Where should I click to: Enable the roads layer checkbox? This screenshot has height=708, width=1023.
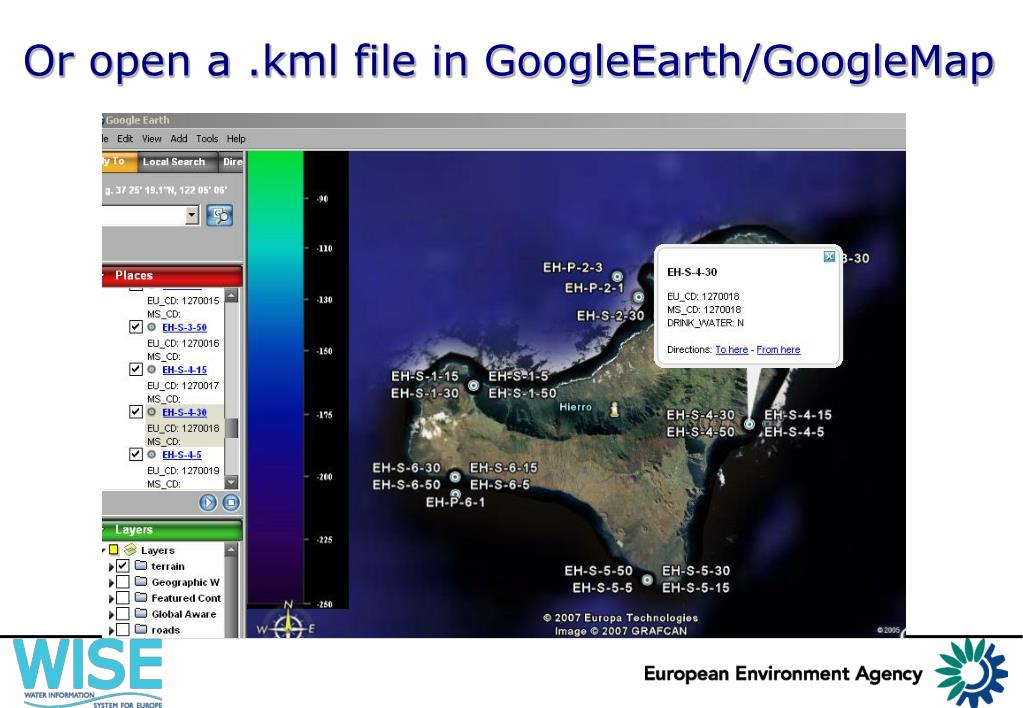click(x=123, y=630)
